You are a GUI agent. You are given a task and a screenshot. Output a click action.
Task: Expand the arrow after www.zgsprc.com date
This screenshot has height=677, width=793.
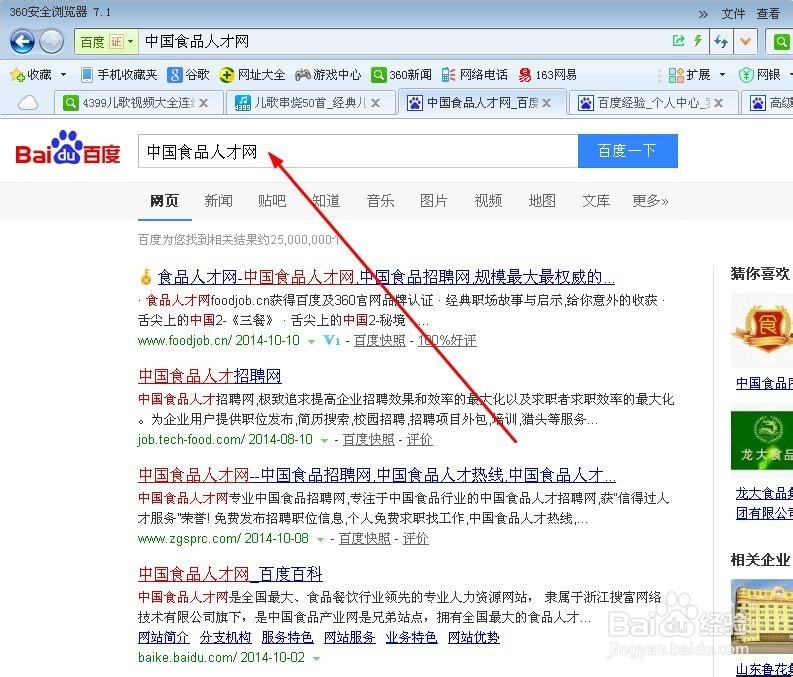tap(320, 540)
